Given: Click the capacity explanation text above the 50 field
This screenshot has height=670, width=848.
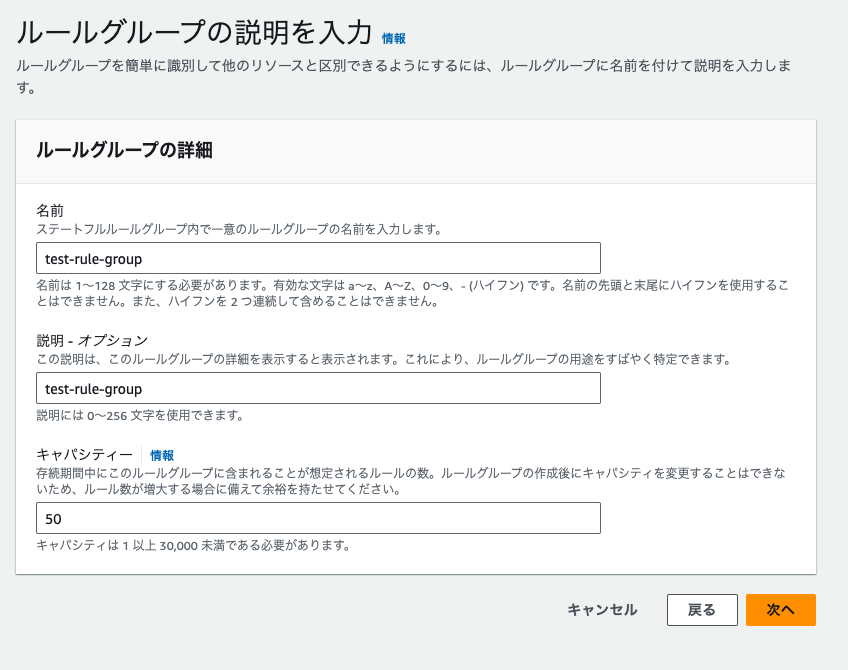Looking at the screenshot, I should point(412,481).
